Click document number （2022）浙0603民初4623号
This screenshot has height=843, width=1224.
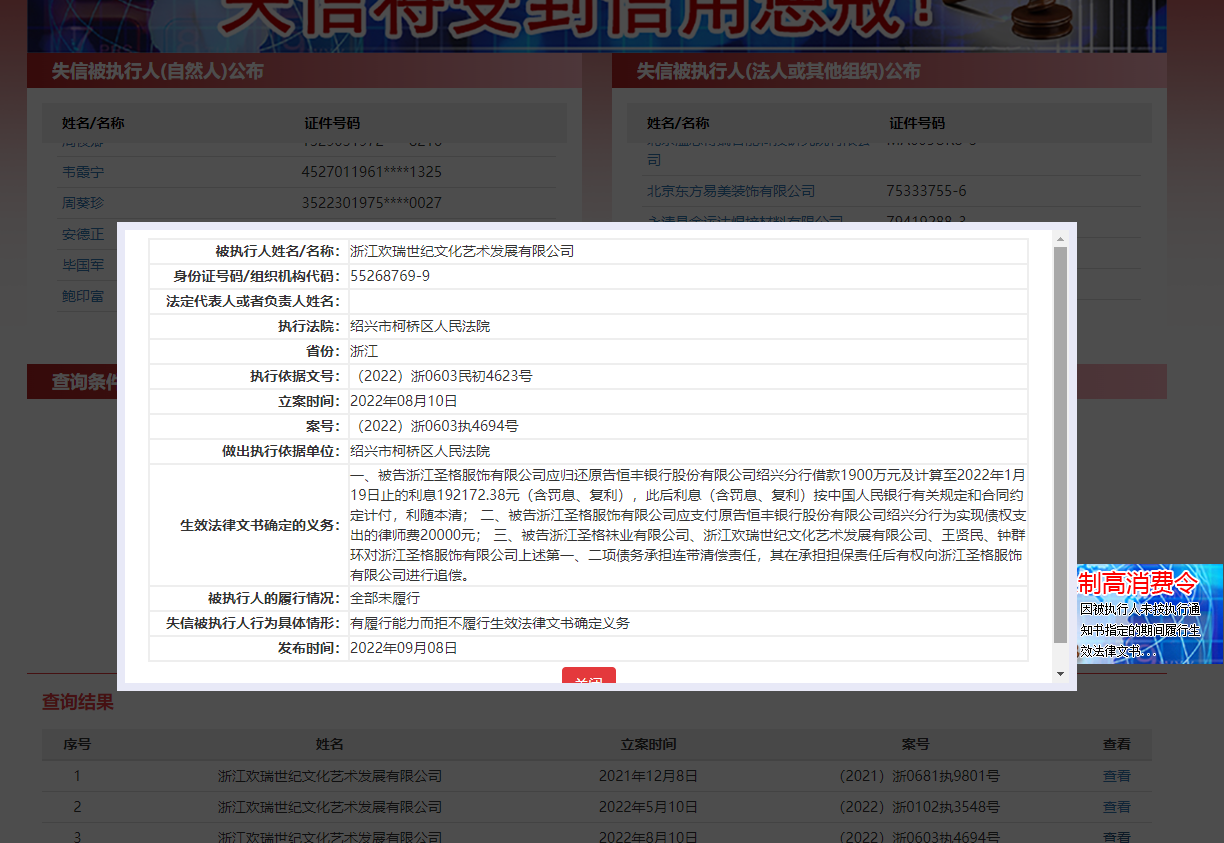[x=441, y=377]
